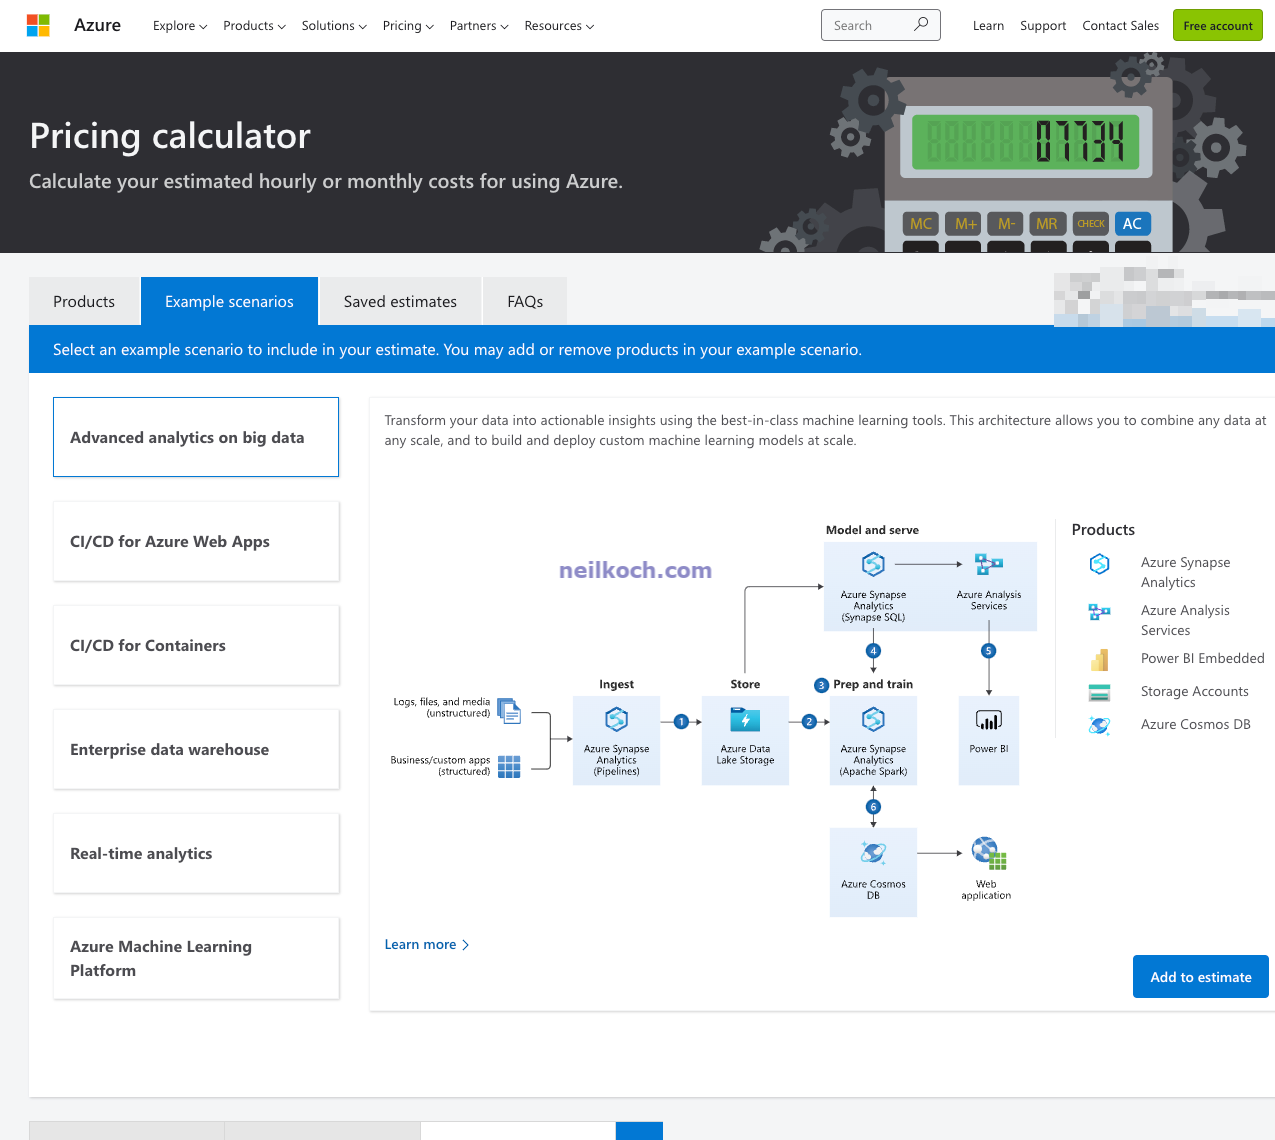Viewport: 1275px width, 1140px height.
Task: Click the Web application globe icon
Action: (x=989, y=853)
